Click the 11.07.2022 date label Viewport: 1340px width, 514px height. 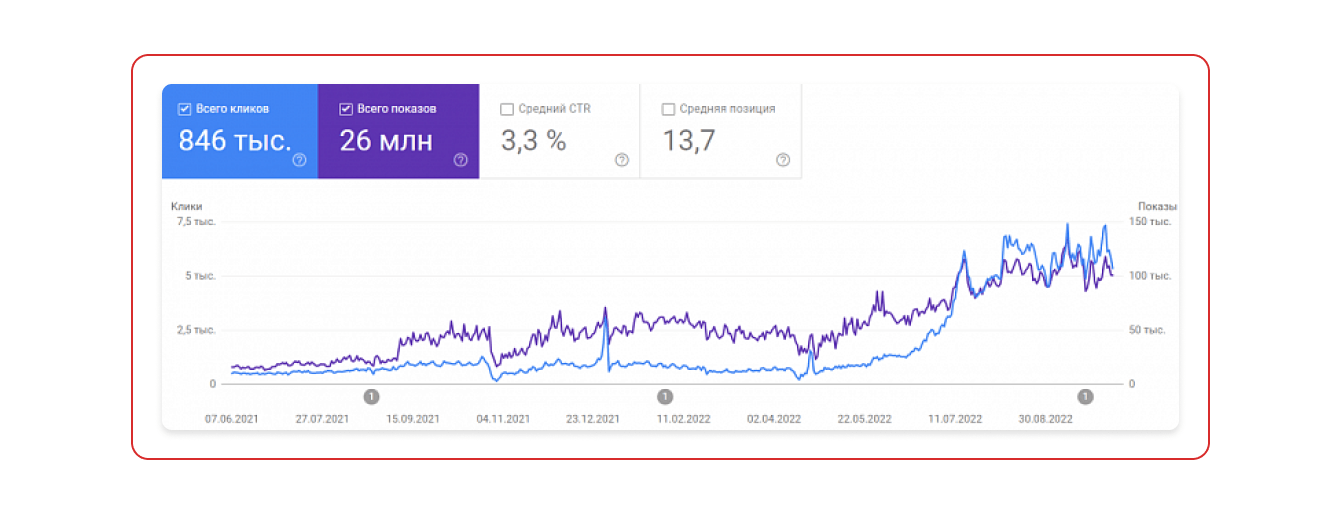(955, 419)
